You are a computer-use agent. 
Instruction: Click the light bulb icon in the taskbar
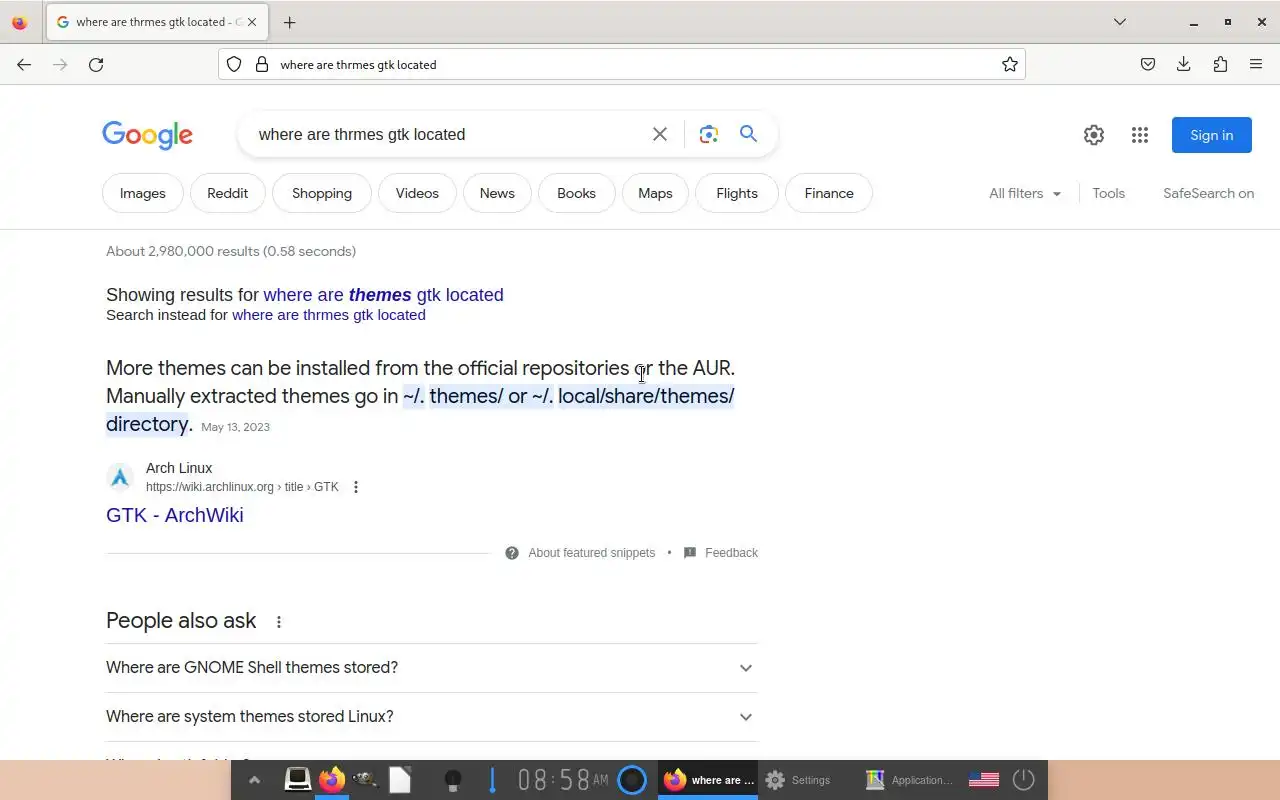[453, 780]
